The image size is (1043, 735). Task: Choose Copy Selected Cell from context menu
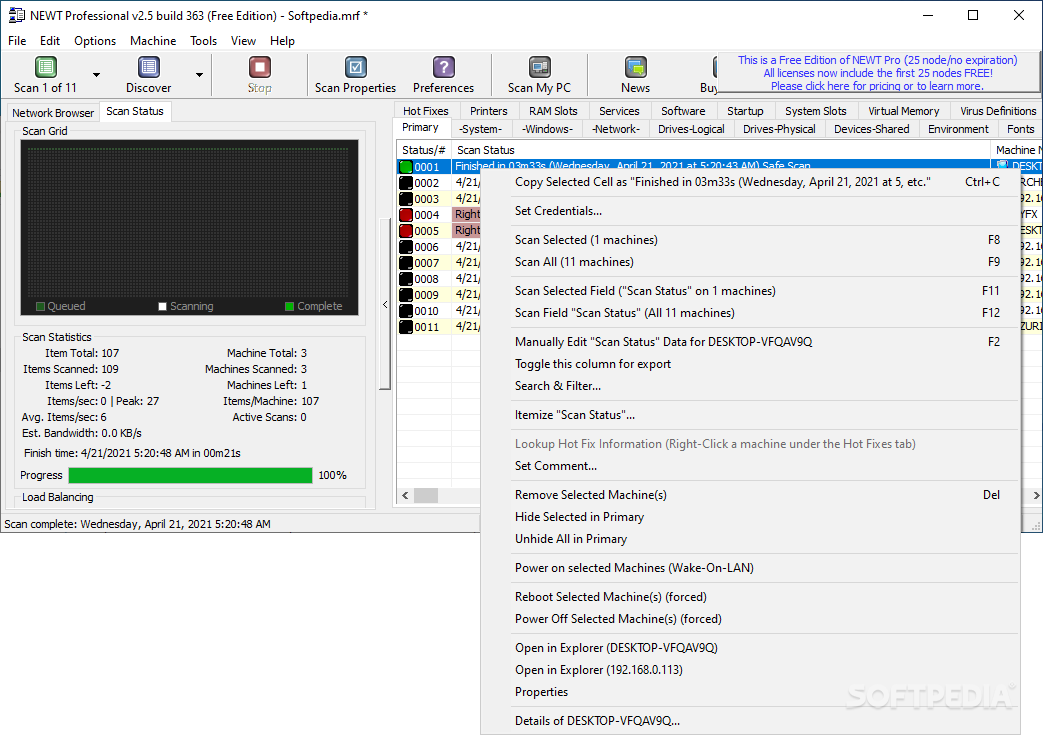[750, 182]
